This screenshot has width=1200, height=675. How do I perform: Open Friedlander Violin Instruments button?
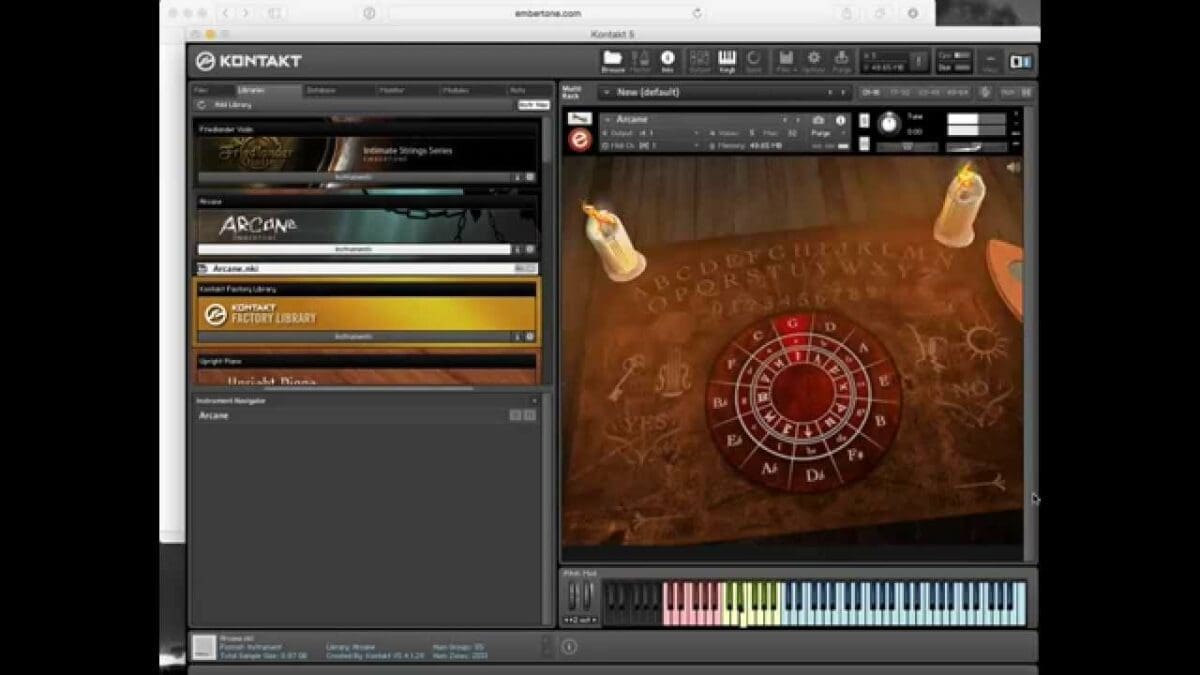(354, 177)
